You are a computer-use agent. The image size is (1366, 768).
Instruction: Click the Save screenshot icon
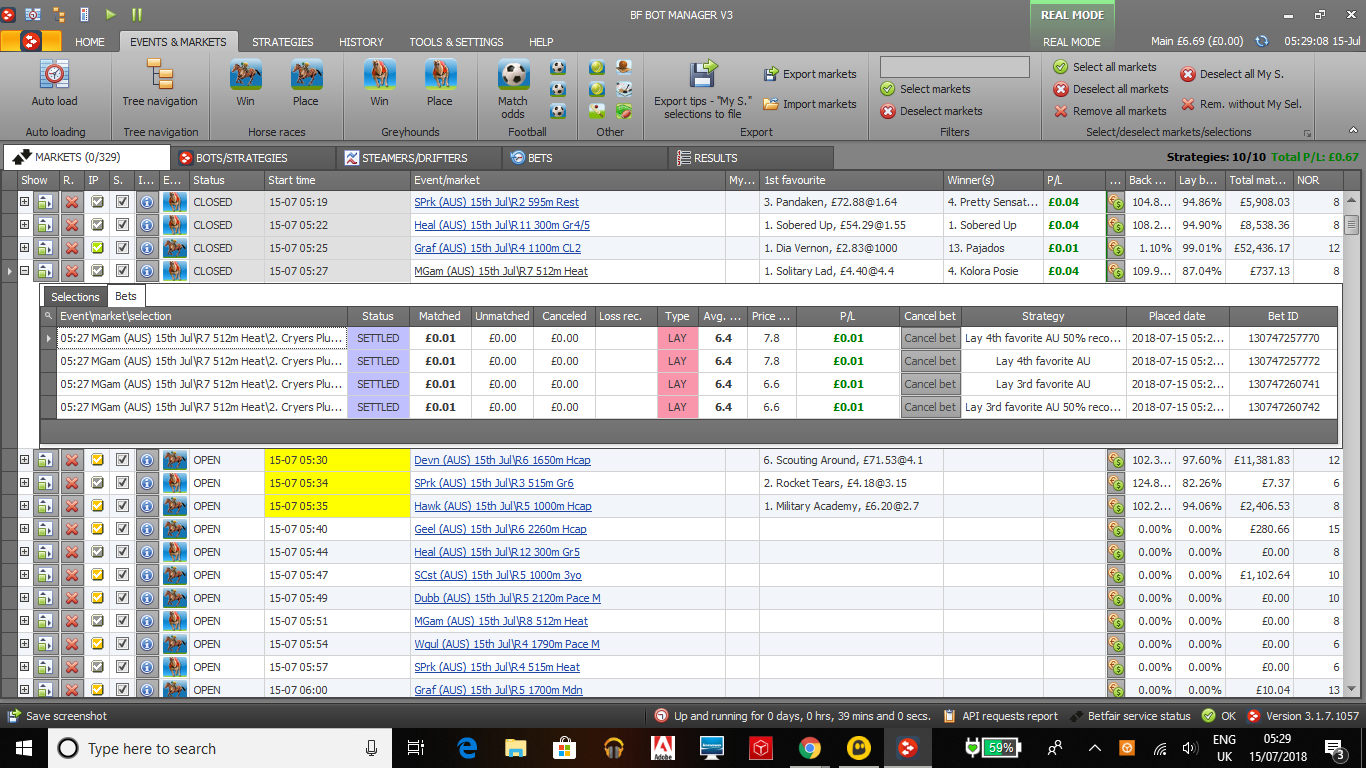click(13, 716)
